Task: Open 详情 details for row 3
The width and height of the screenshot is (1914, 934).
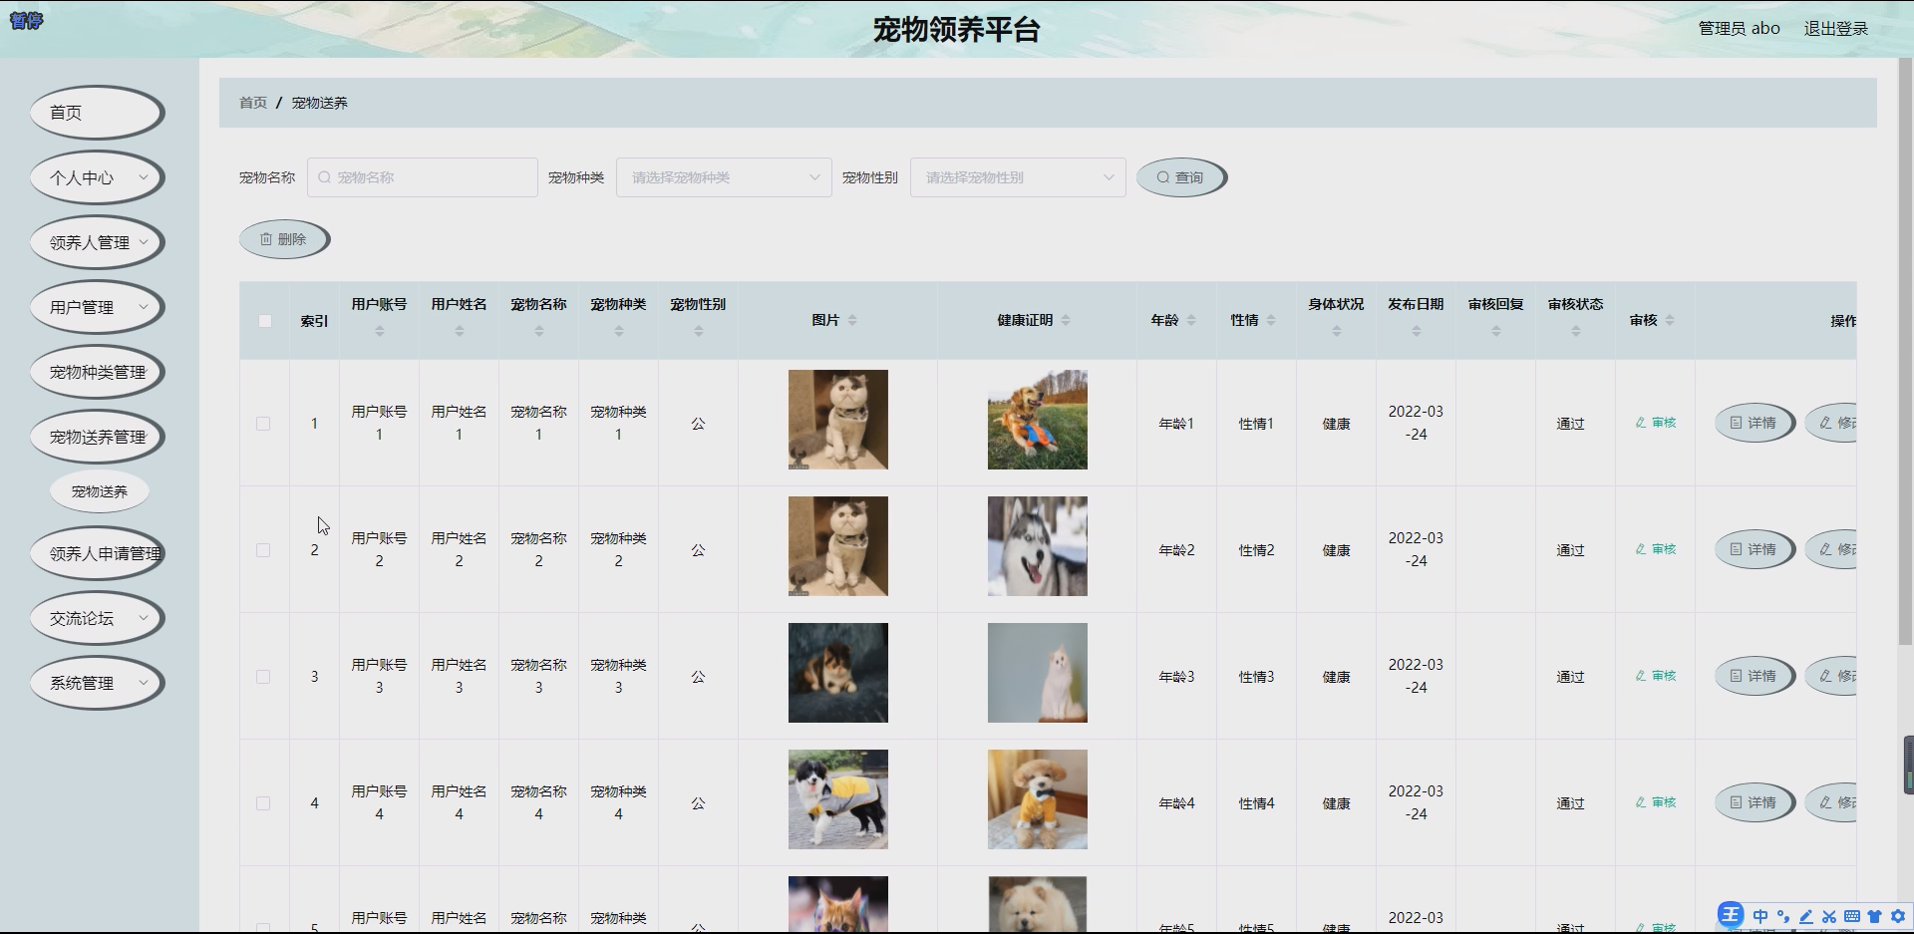Action: [1754, 676]
